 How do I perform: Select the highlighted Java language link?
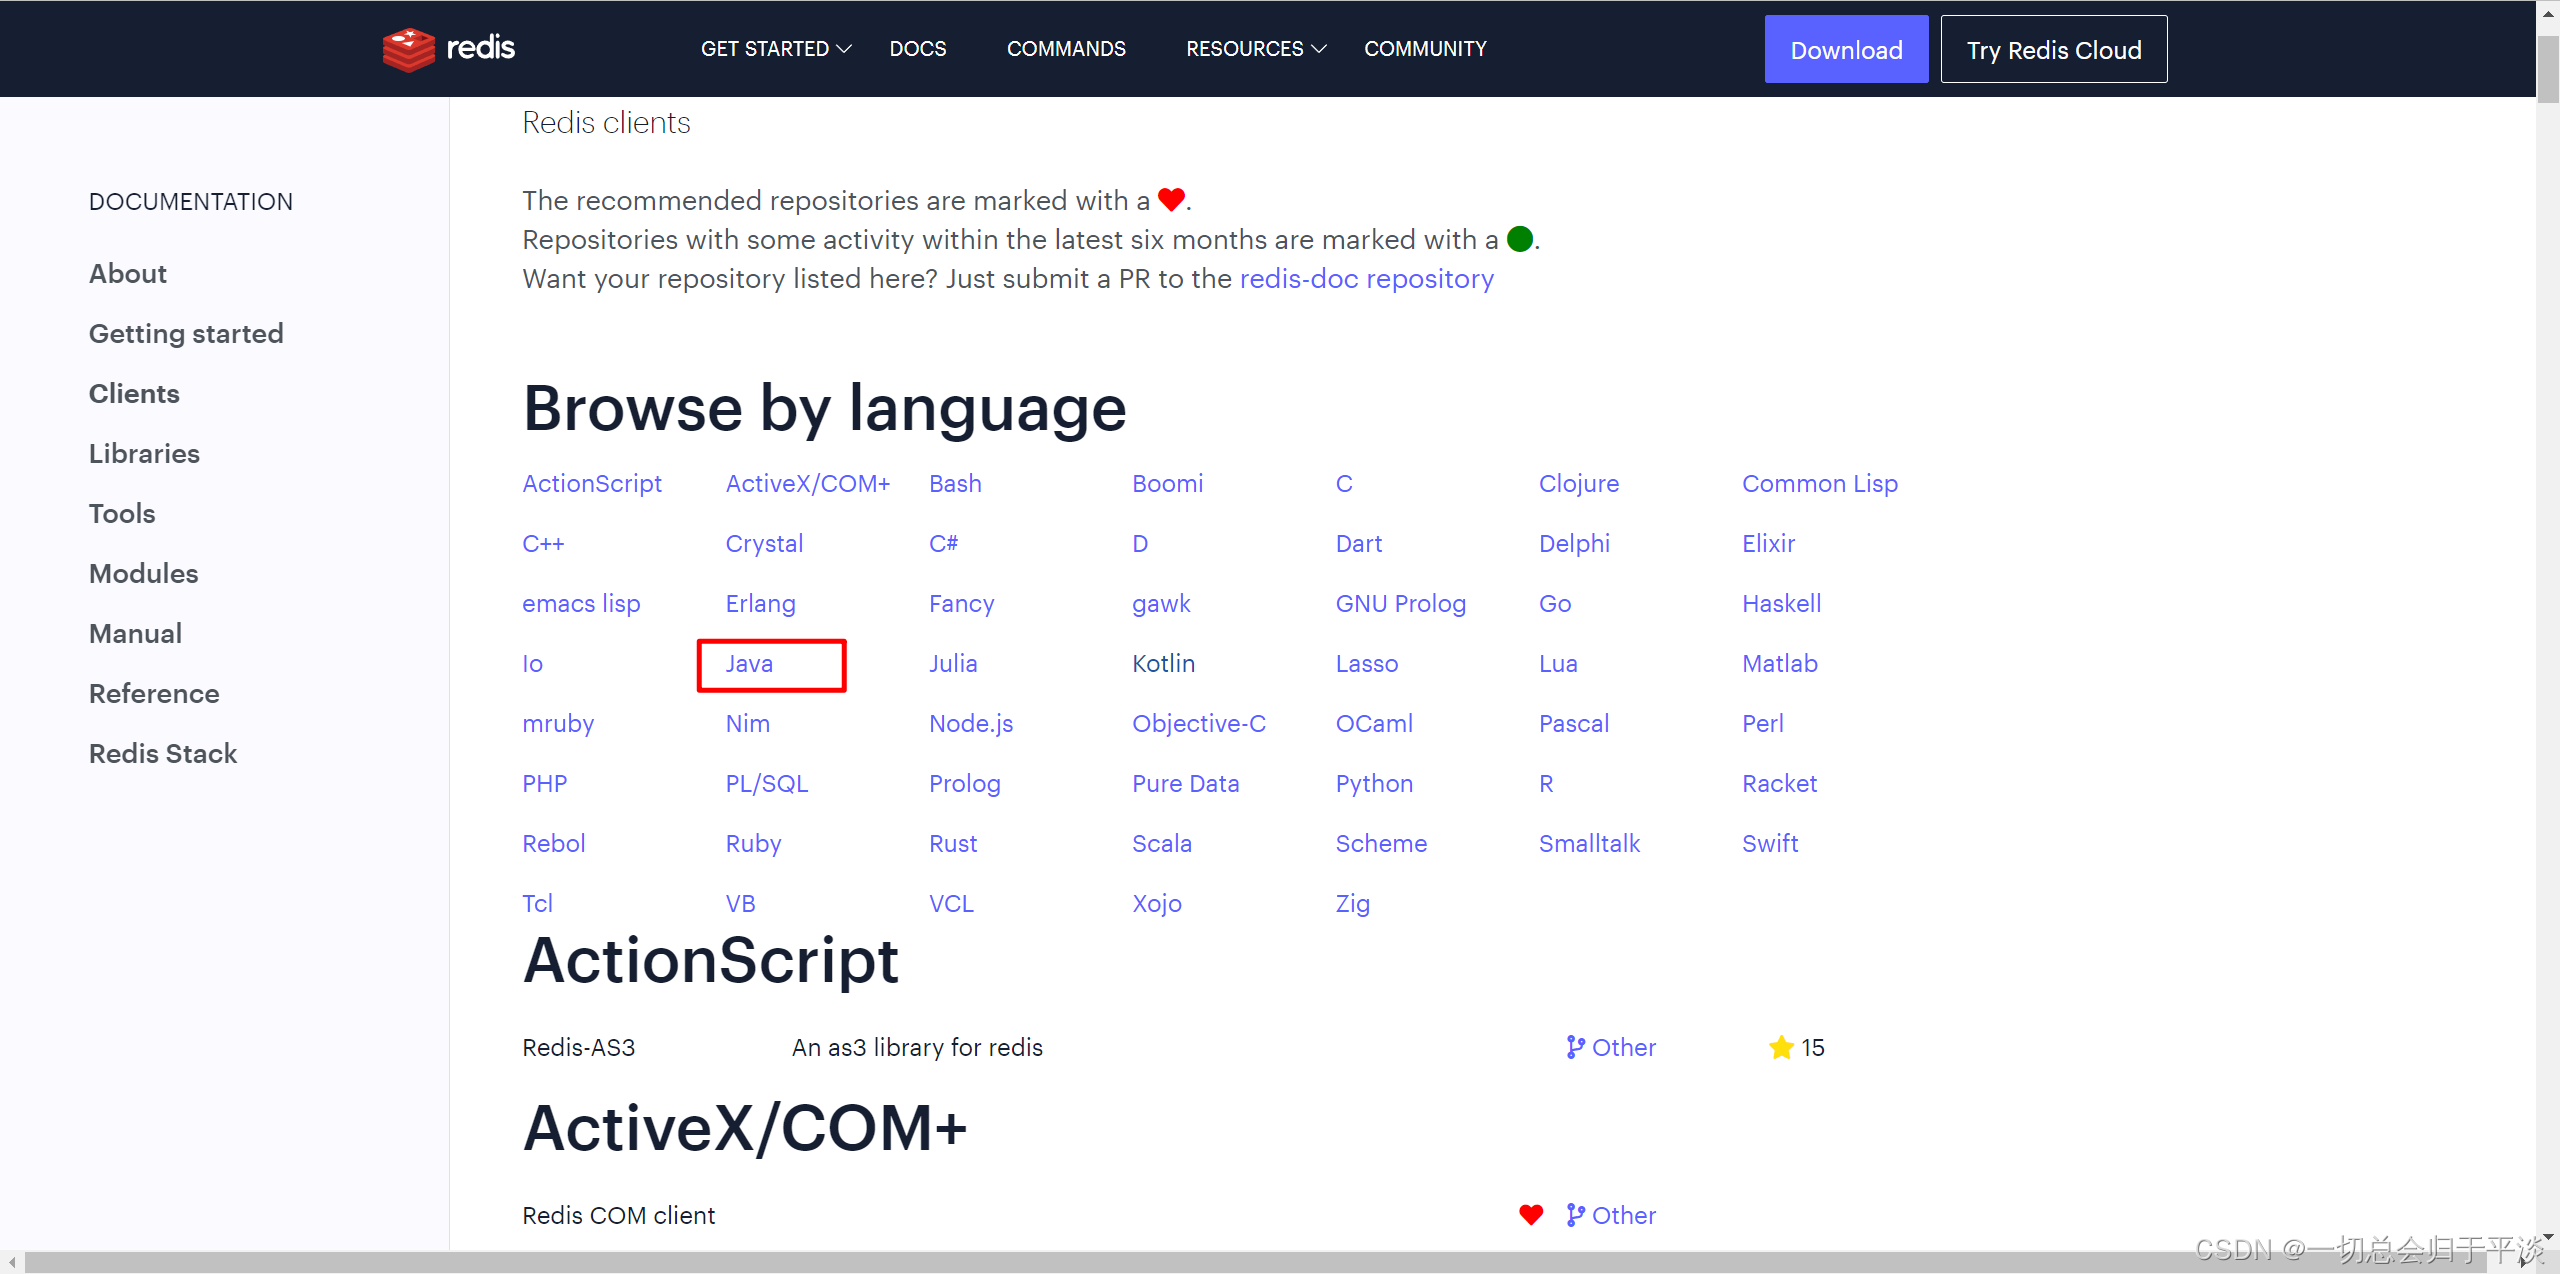point(749,663)
